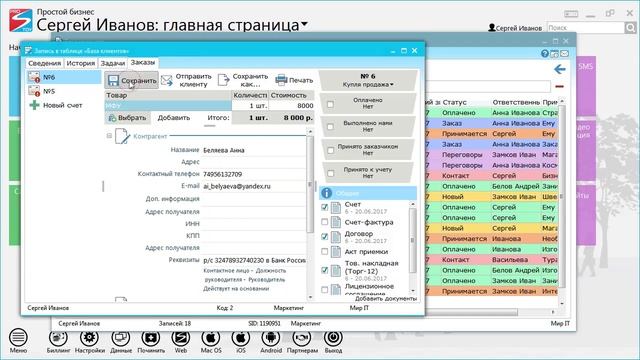640x360 pixels.
Task: Click the Счет document icon
Action: [336, 207]
